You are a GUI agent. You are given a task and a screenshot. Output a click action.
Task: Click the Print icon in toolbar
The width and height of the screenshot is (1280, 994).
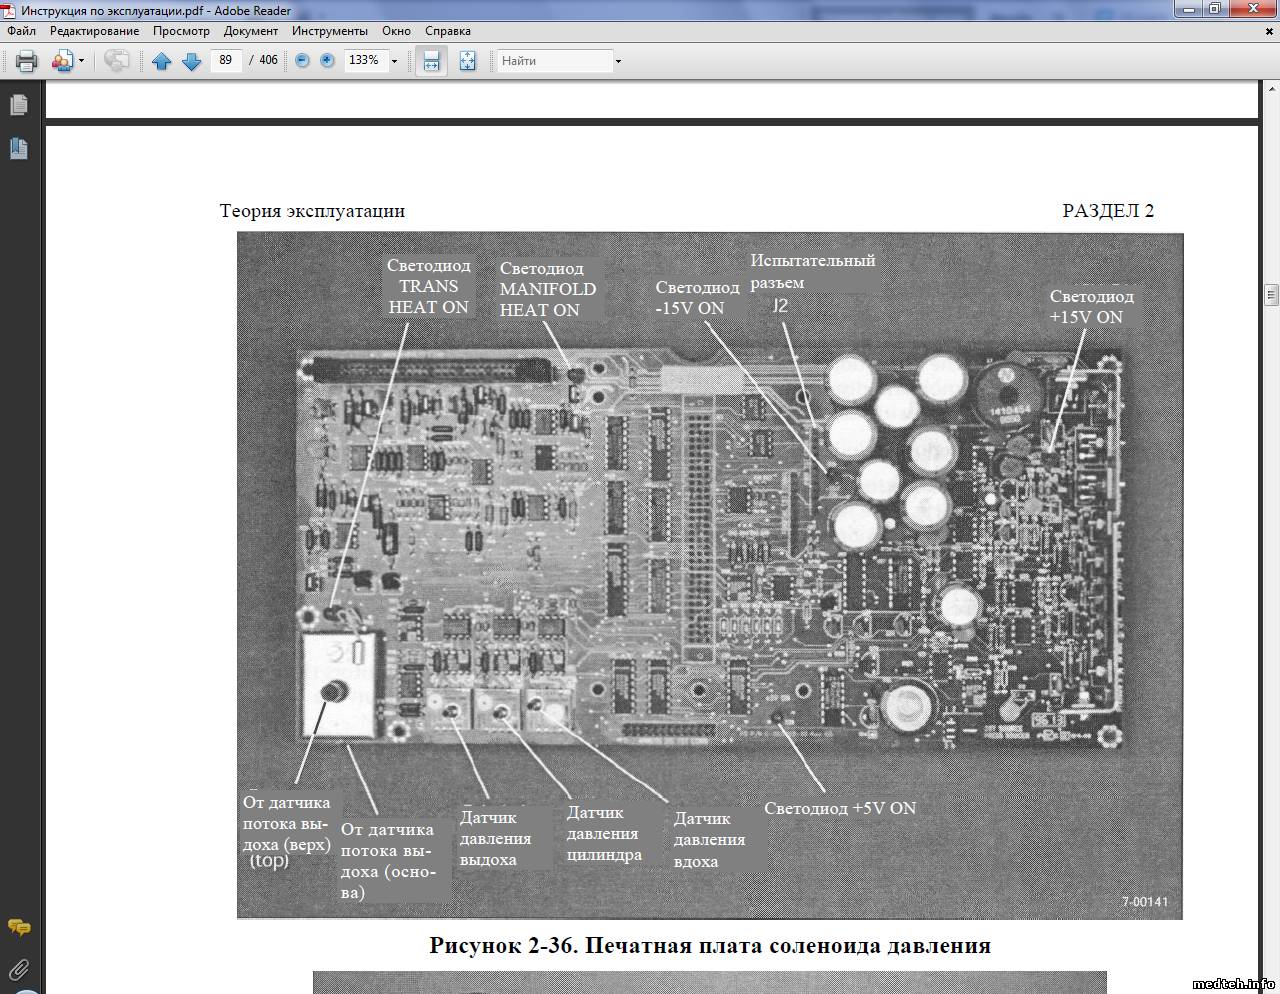[x=27, y=61]
